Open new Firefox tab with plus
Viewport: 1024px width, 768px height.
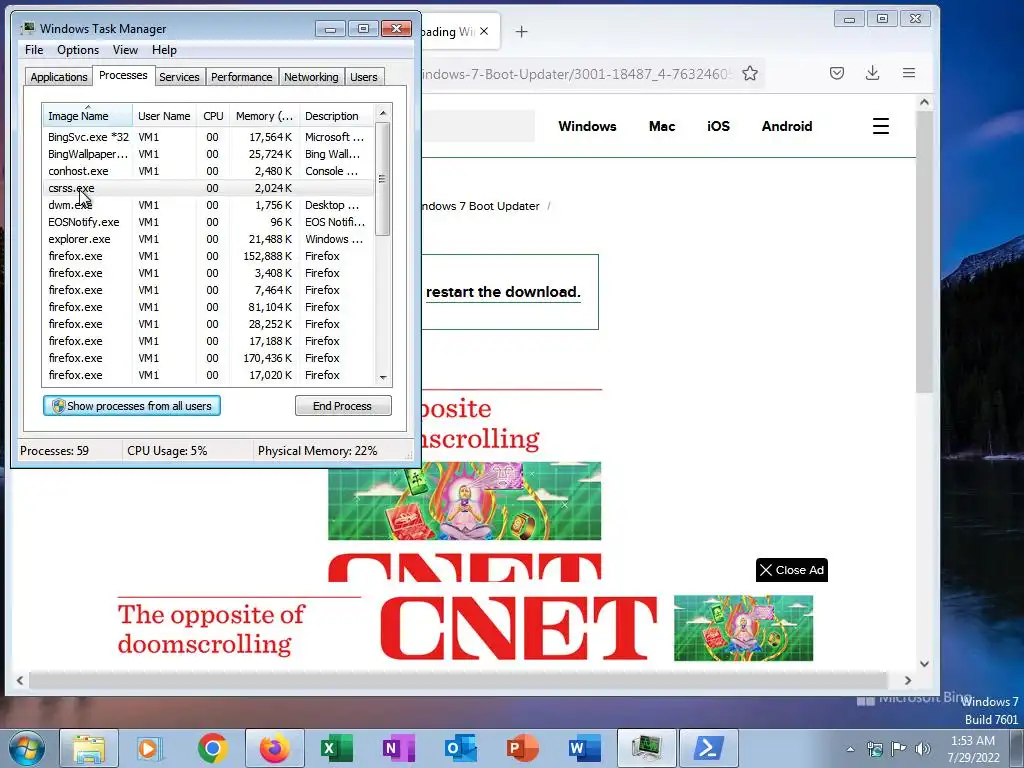[x=521, y=31]
